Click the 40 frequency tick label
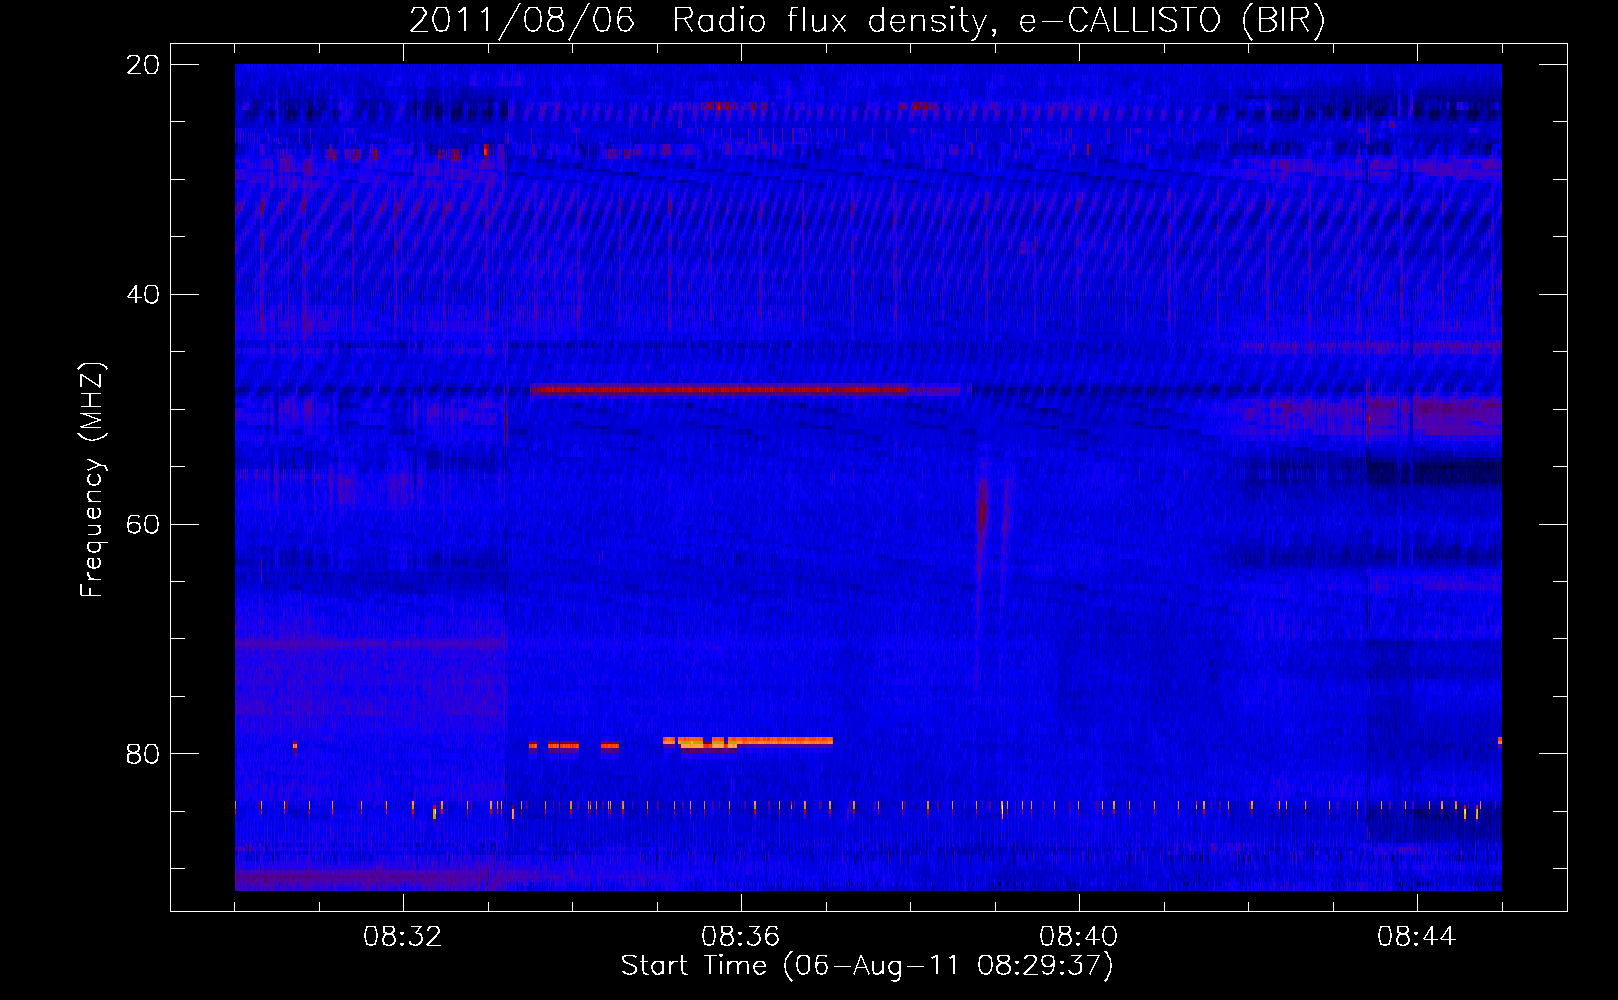Image resolution: width=1618 pixels, height=1000 pixels. [142, 295]
